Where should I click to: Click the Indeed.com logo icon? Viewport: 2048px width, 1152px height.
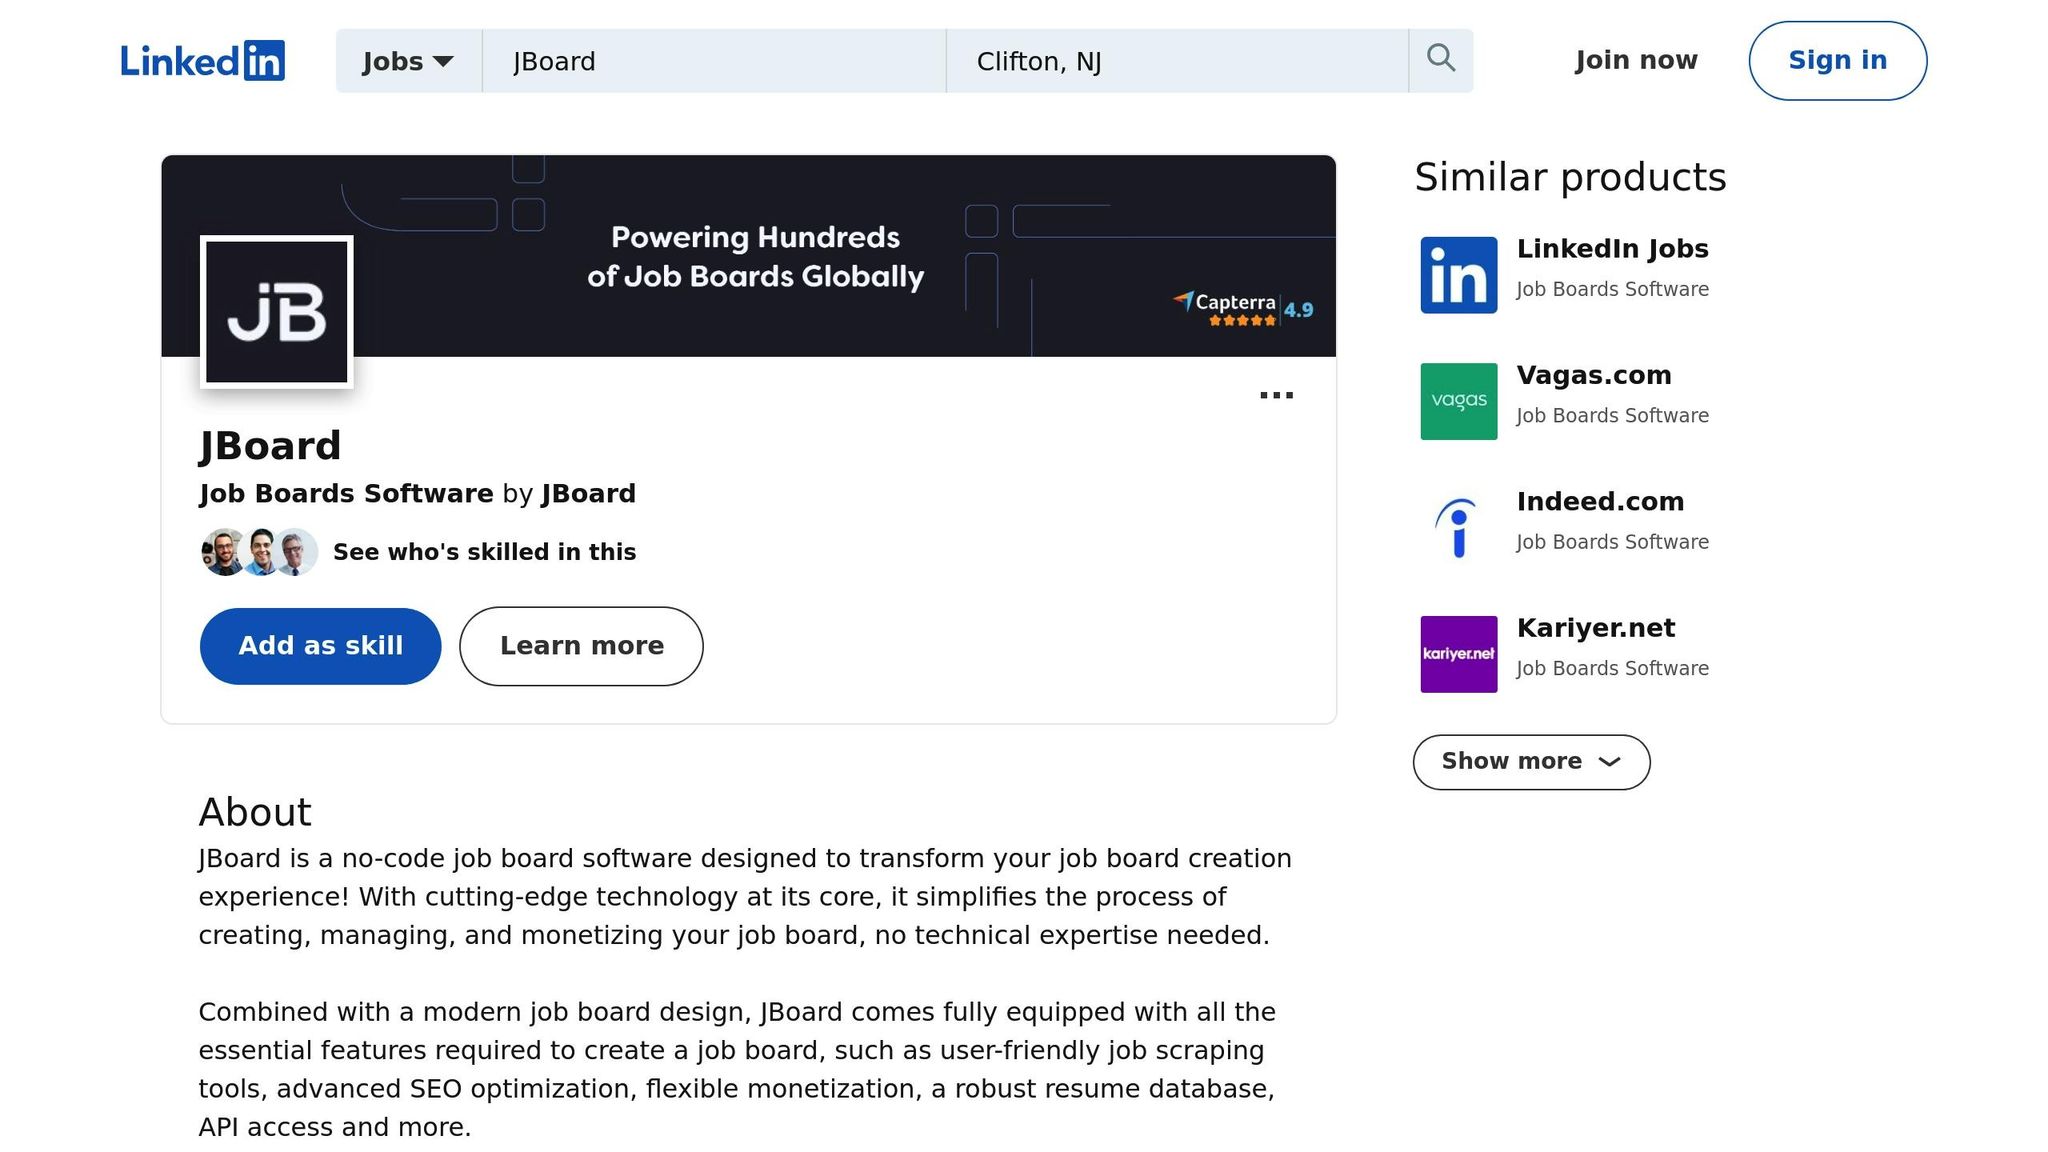pos(1458,528)
